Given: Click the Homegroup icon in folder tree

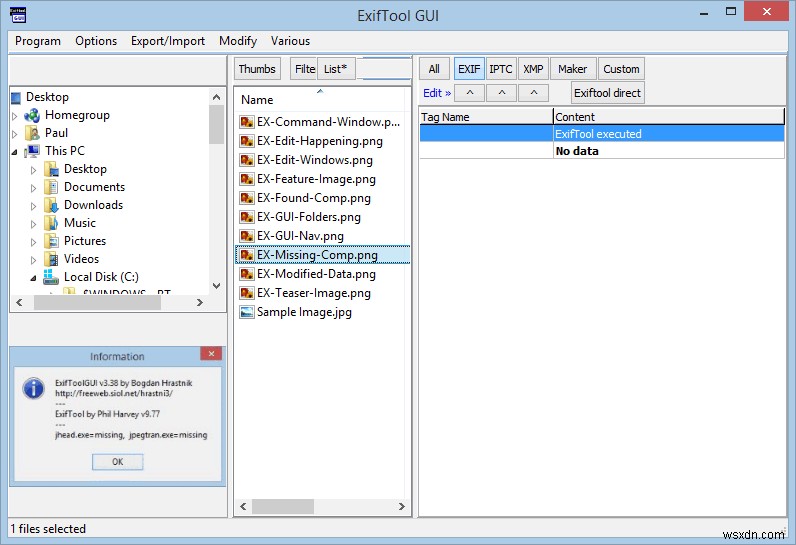Looking at the screenshot, I should coord(32,116).
